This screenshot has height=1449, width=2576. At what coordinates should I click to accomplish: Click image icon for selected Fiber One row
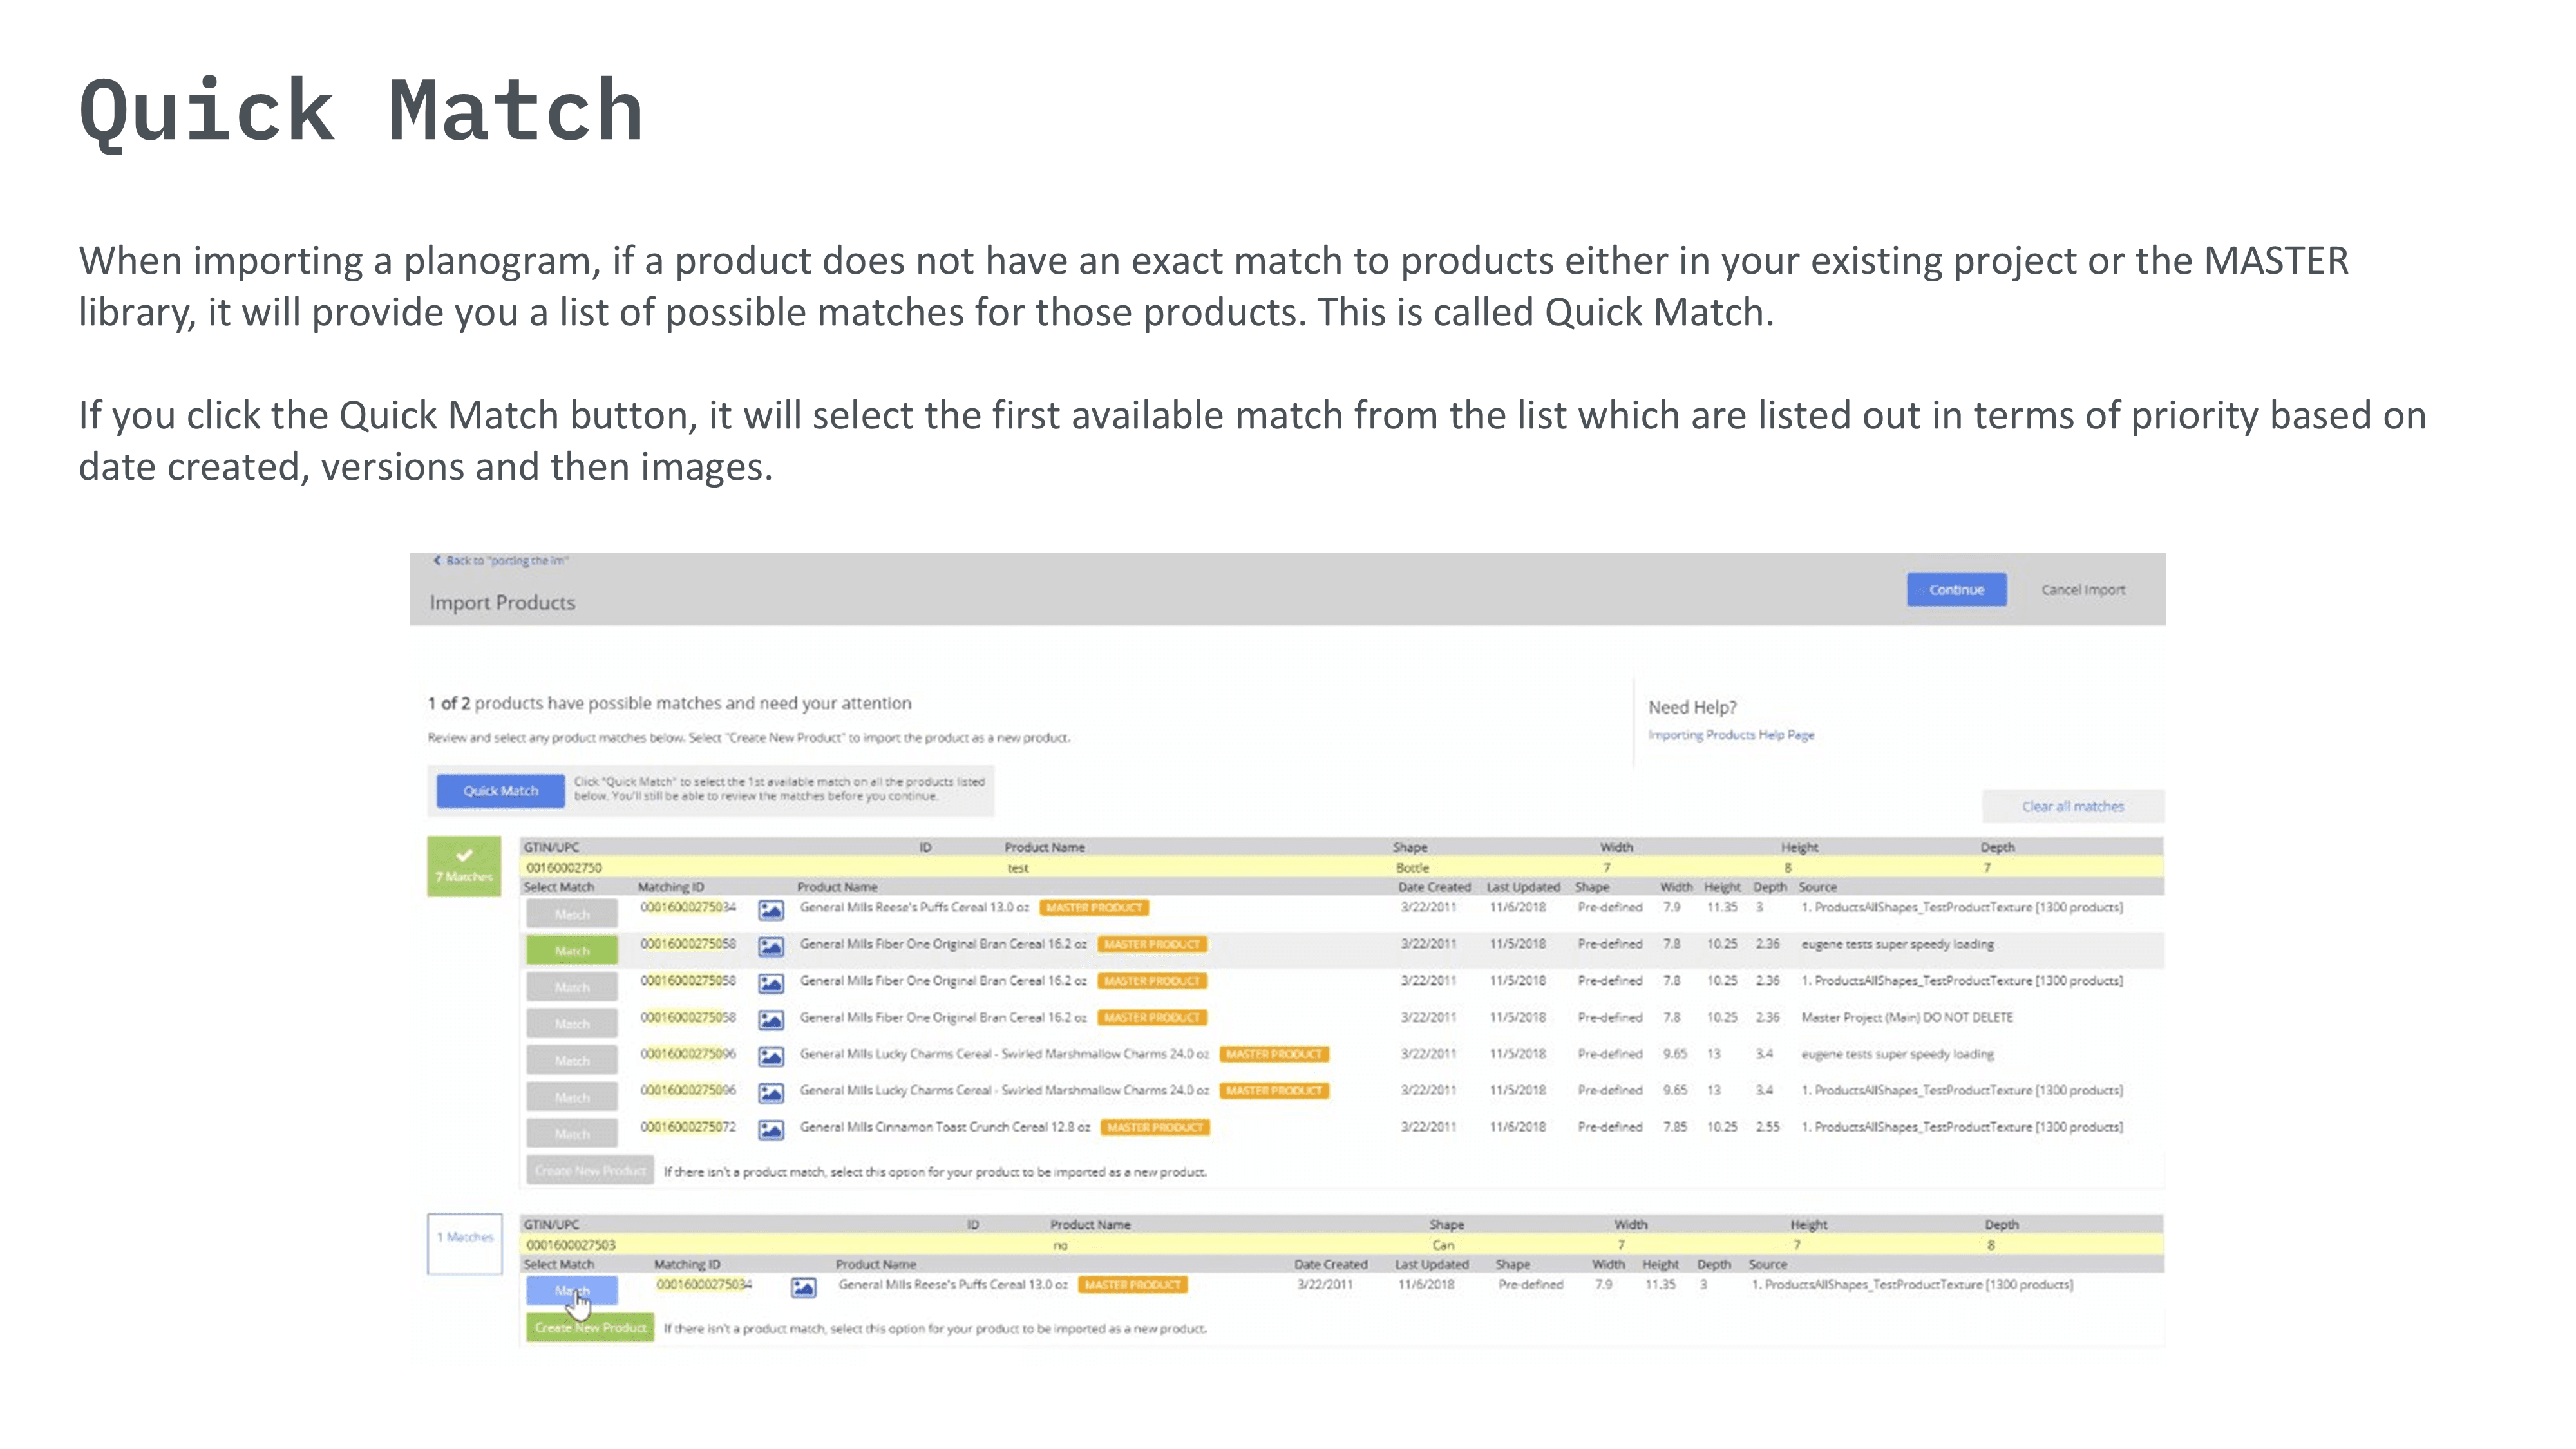770,946
